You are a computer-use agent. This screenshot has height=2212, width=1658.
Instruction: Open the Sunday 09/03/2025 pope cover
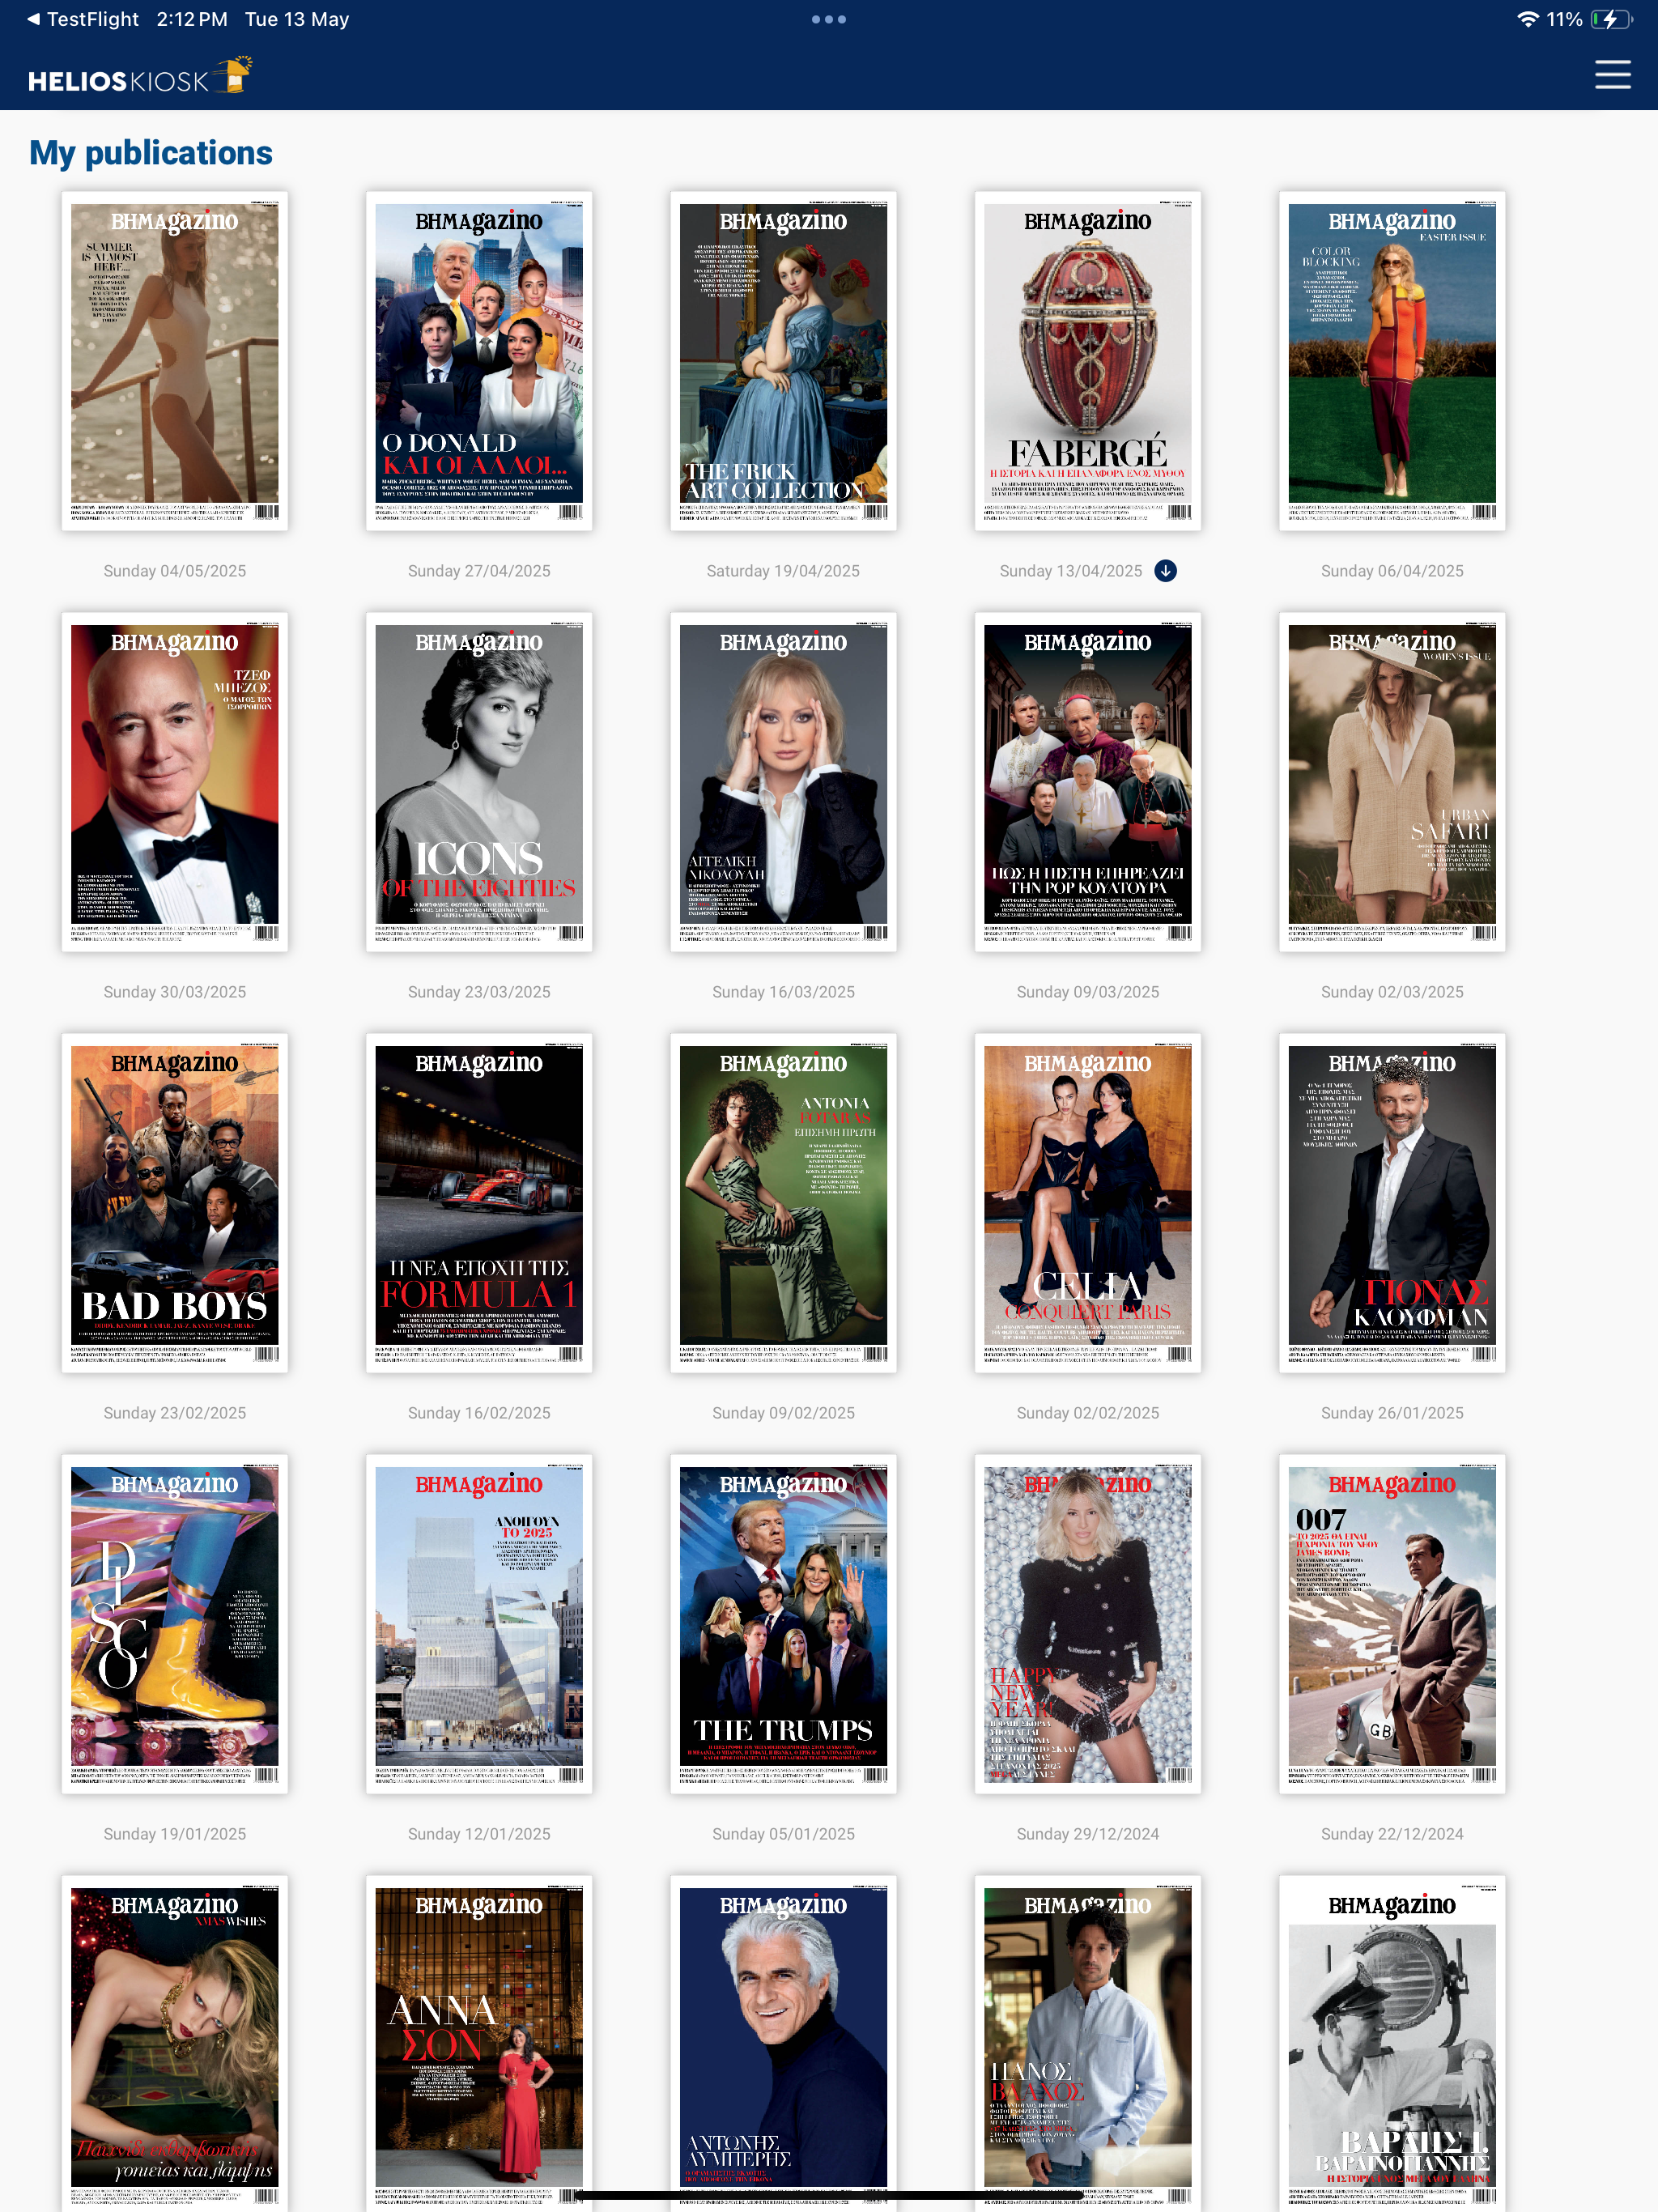1088,782
